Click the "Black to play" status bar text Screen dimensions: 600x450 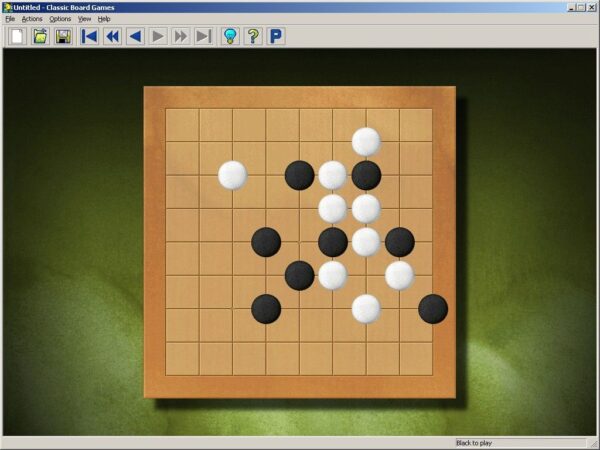pos(474,443)
